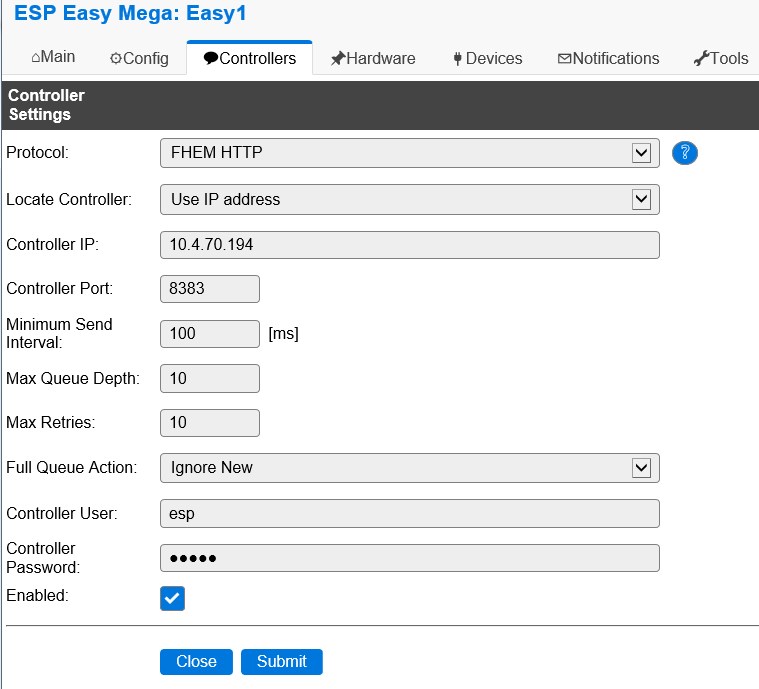Click the Controller IP input field

409,245
